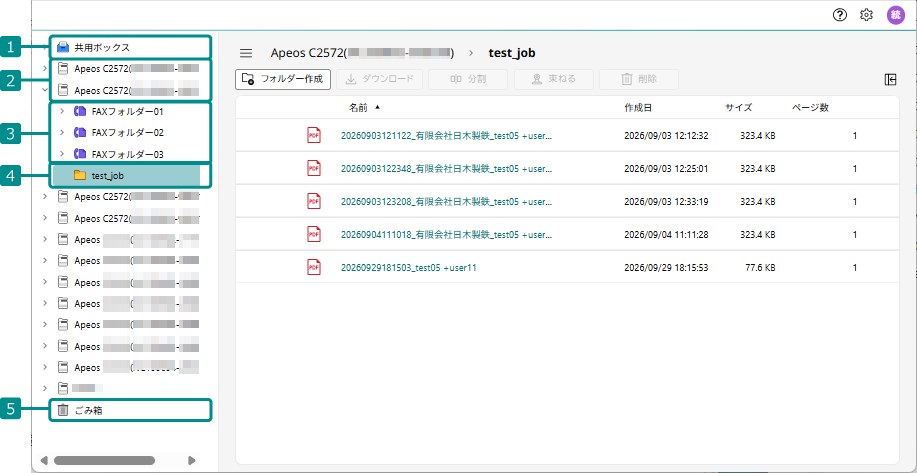Click the test_job breadcrumb segment
917x473 pixels.
coord(512,53)
